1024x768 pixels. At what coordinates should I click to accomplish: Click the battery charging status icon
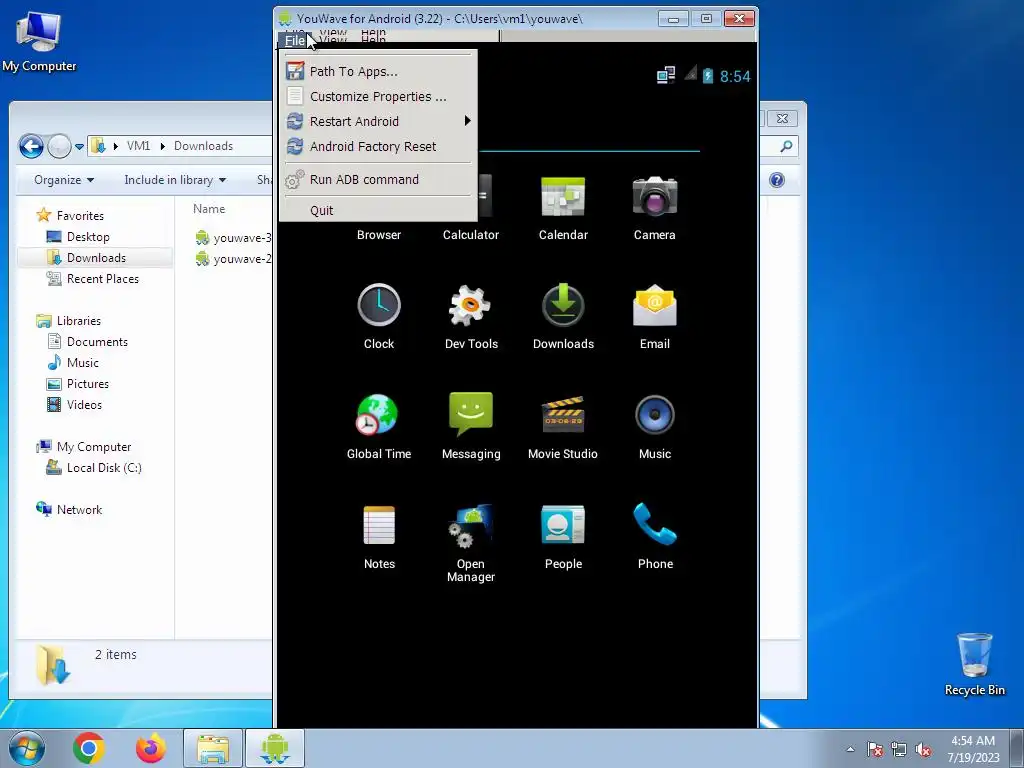pos(708,76)
